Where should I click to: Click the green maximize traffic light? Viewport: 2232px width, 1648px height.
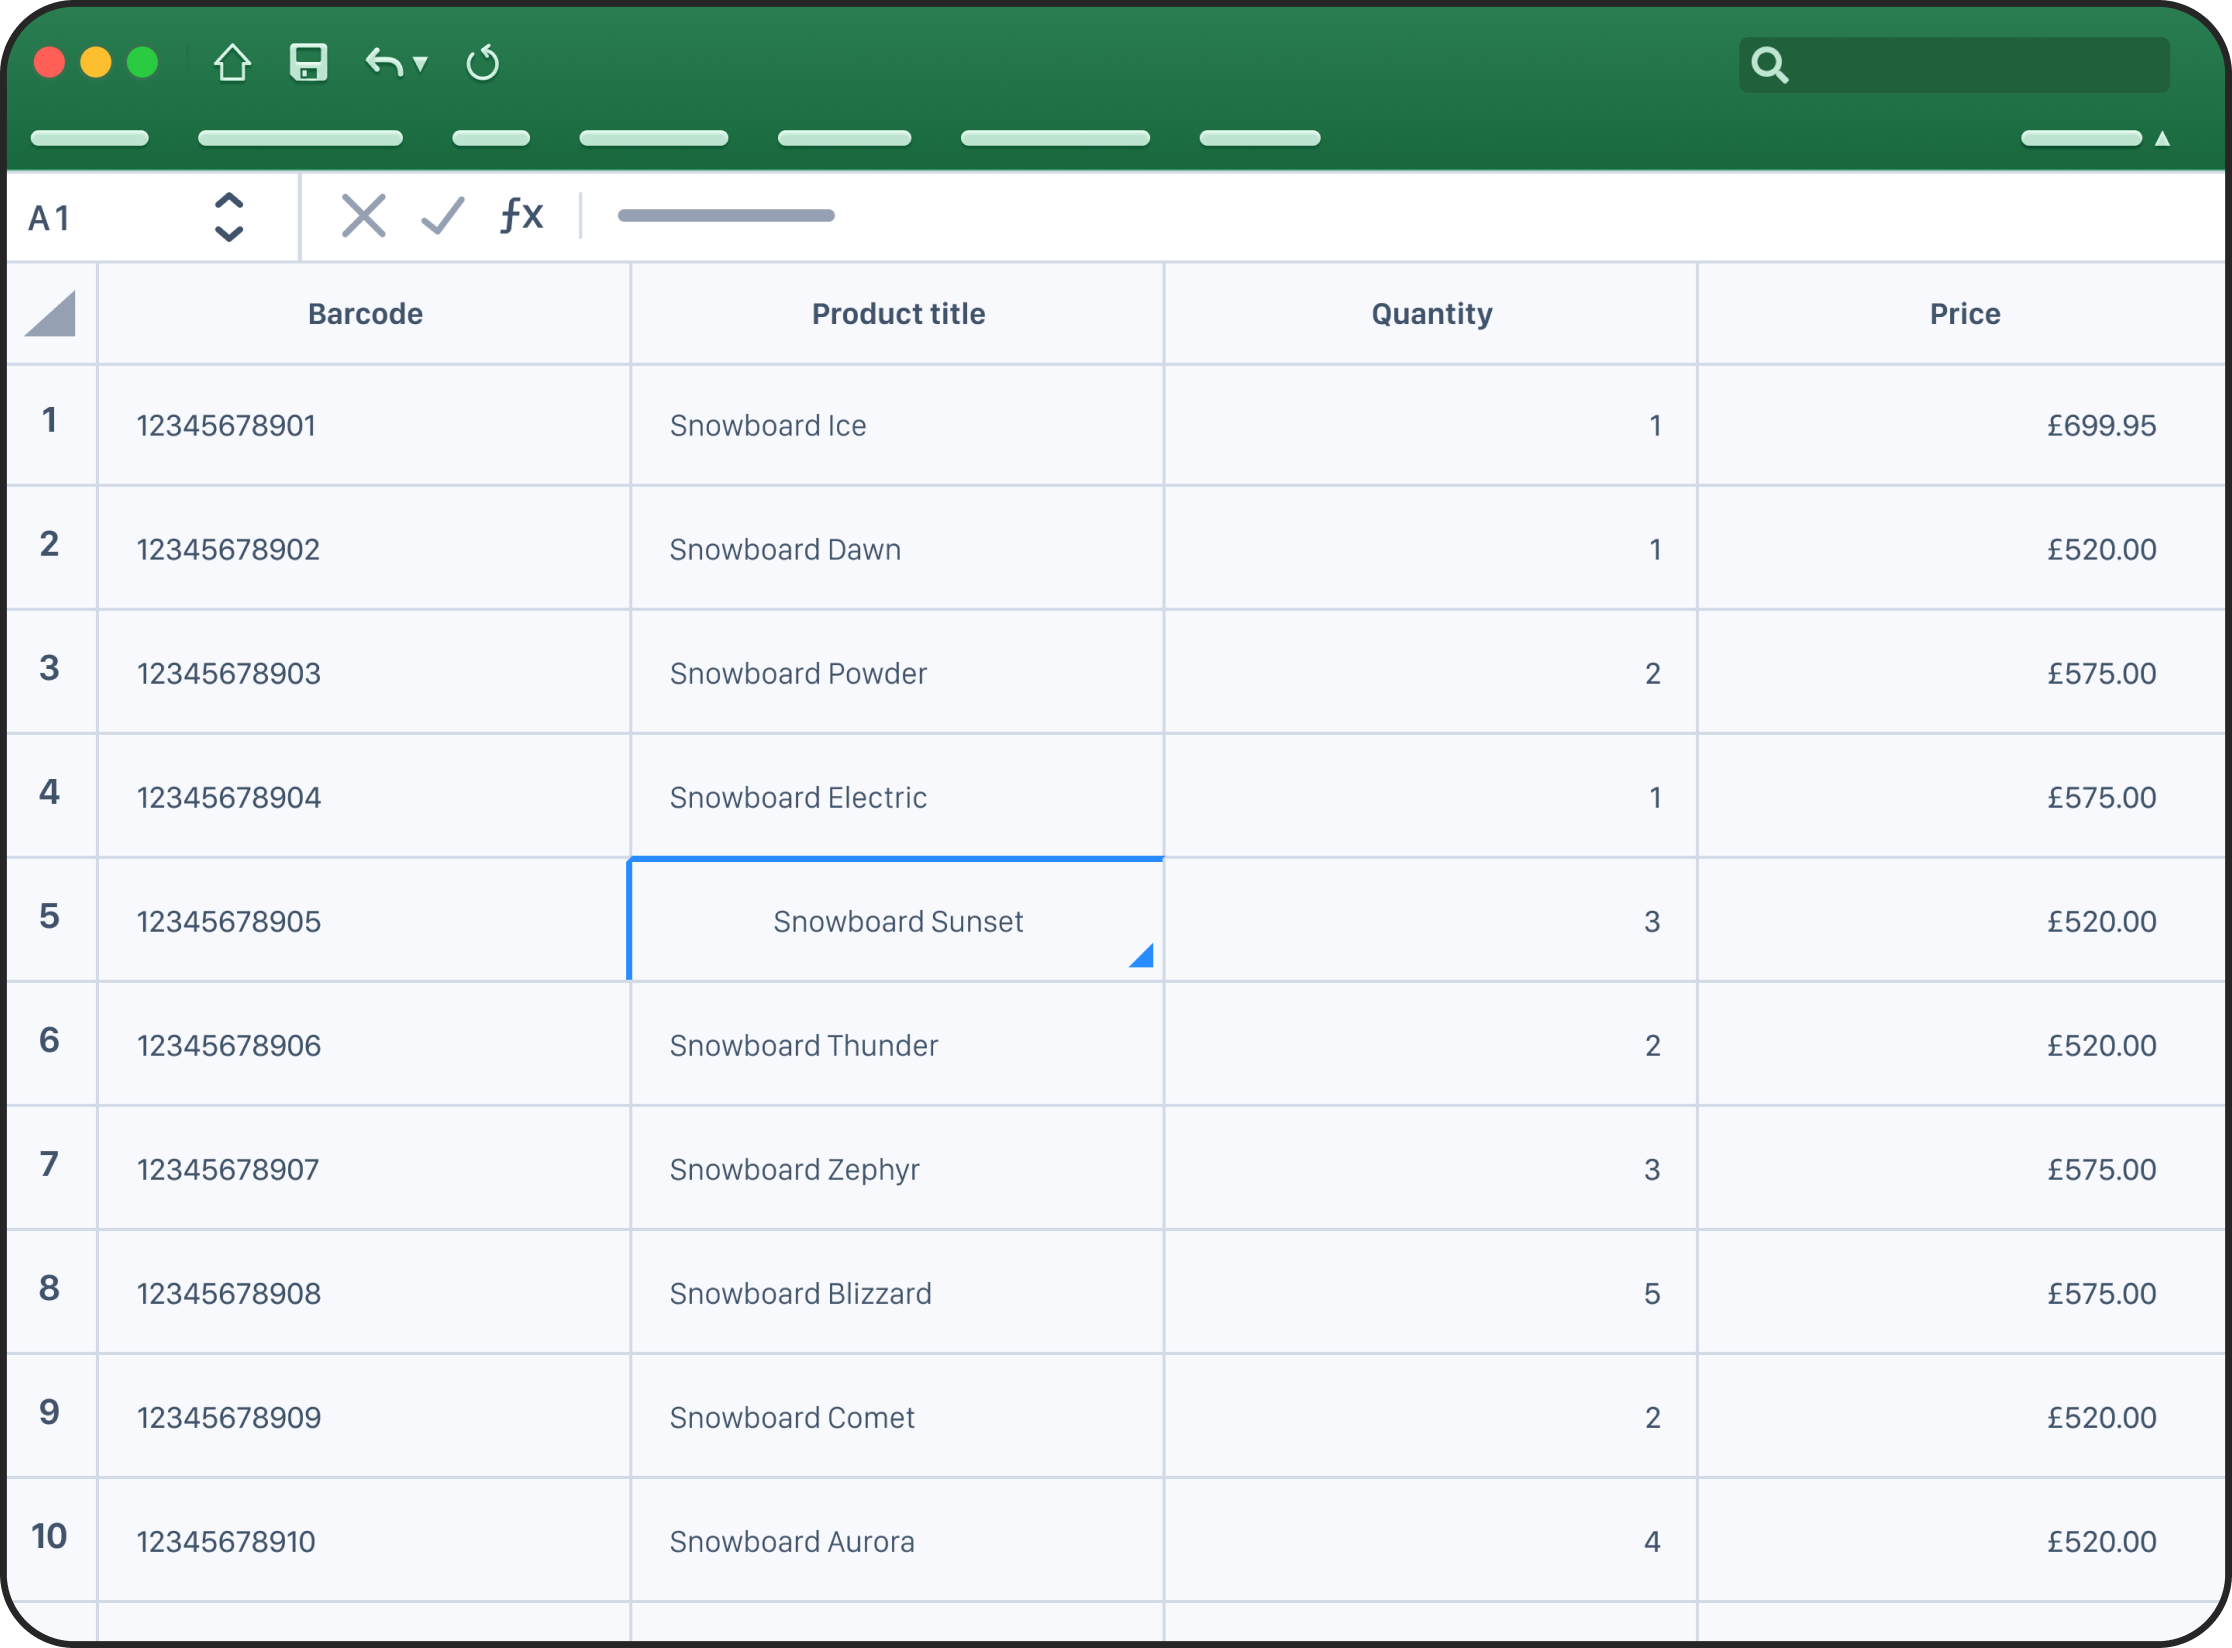point(143,62)
